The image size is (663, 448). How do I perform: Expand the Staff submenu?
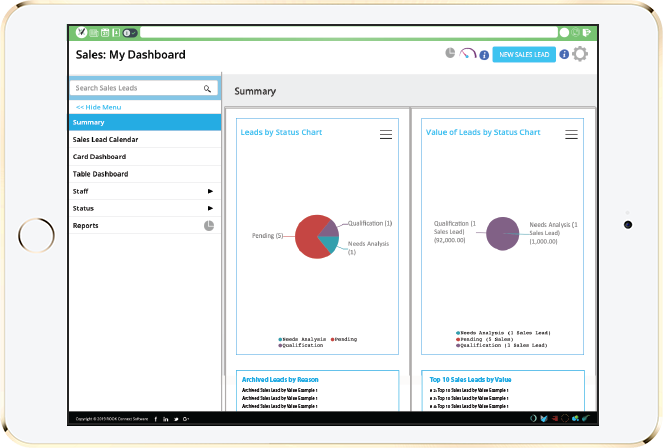210,190
